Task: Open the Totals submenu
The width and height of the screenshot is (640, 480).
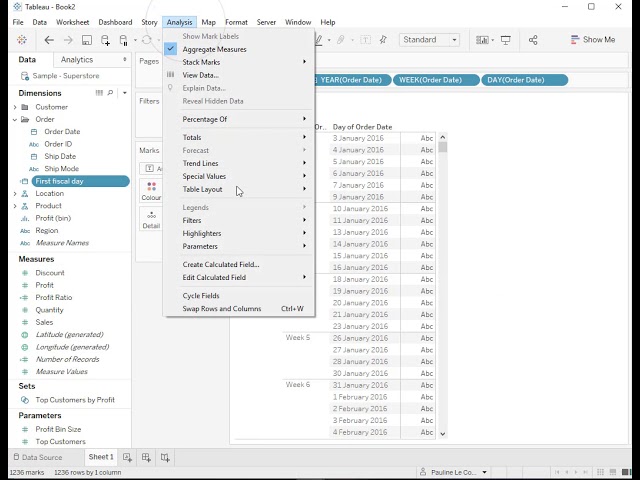Action: tap(239, 137)
